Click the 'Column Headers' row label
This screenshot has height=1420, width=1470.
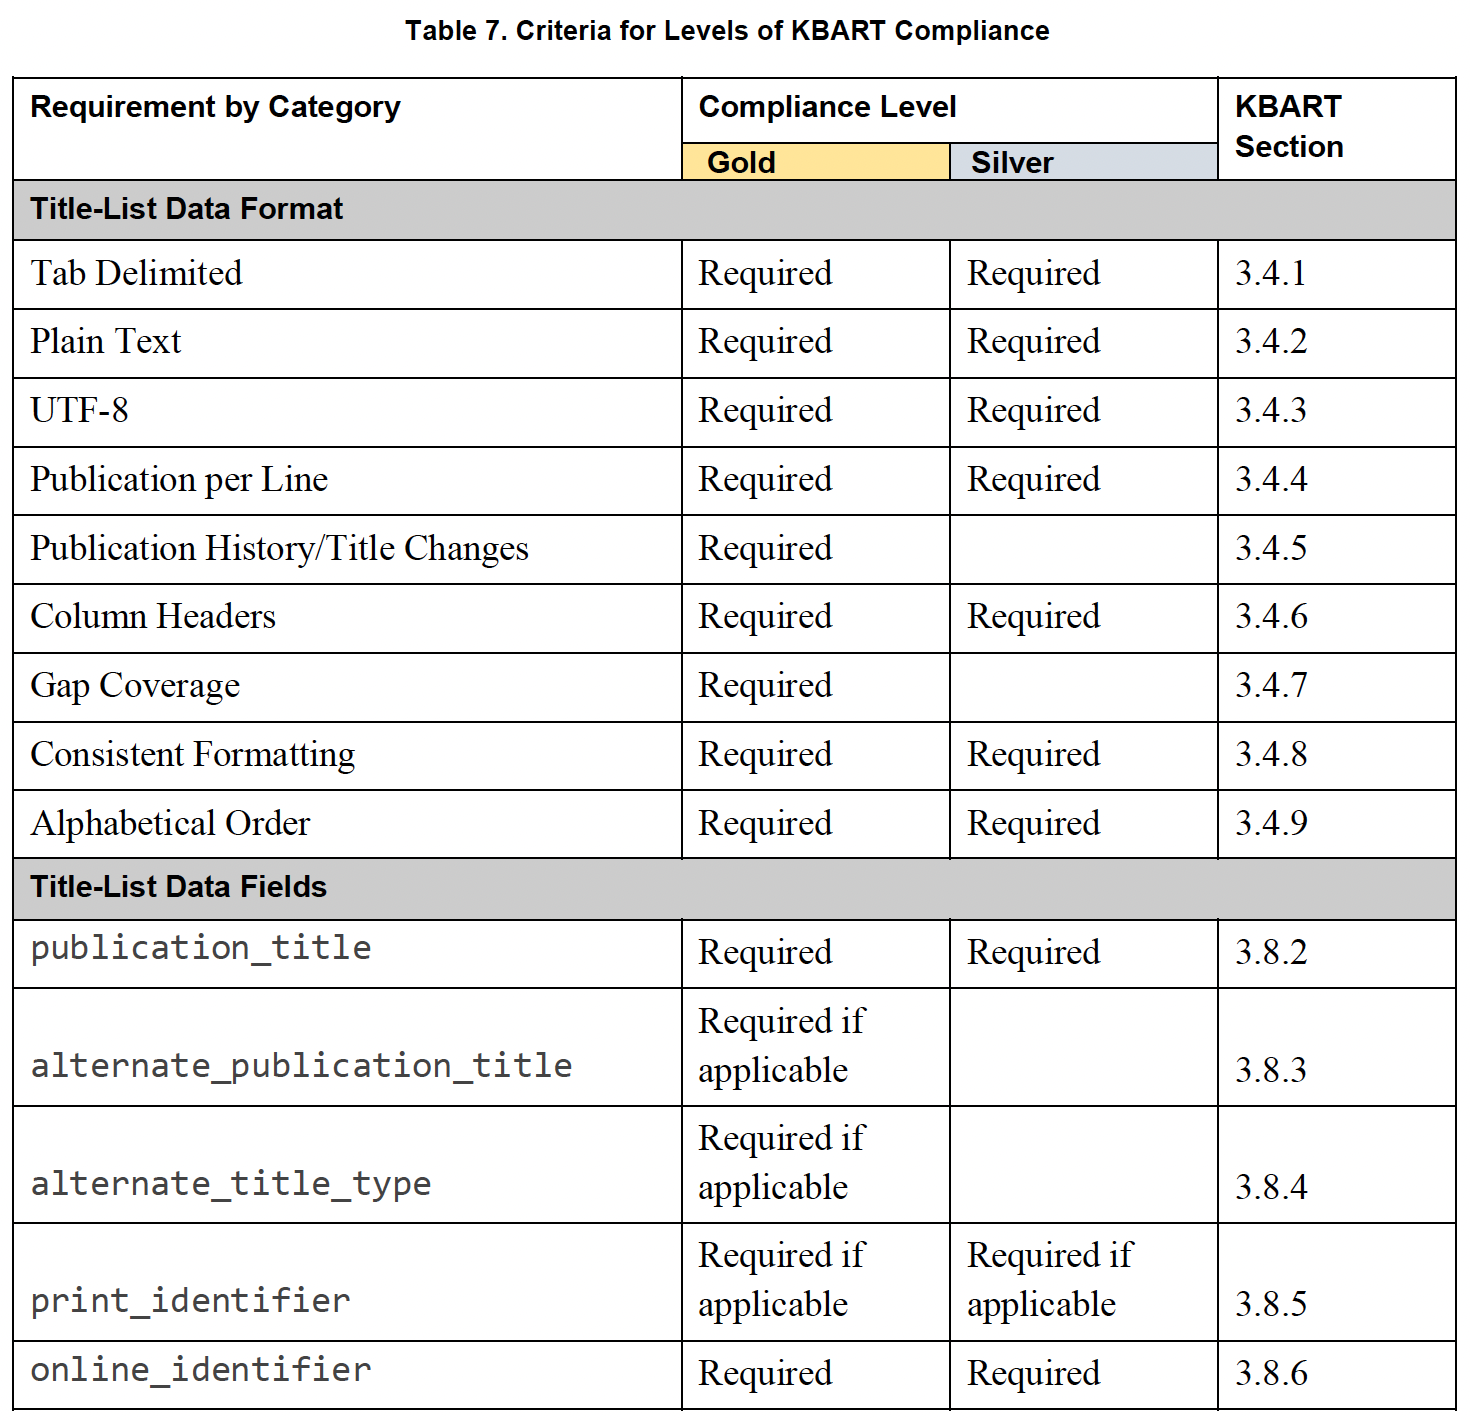pos(153,616)
